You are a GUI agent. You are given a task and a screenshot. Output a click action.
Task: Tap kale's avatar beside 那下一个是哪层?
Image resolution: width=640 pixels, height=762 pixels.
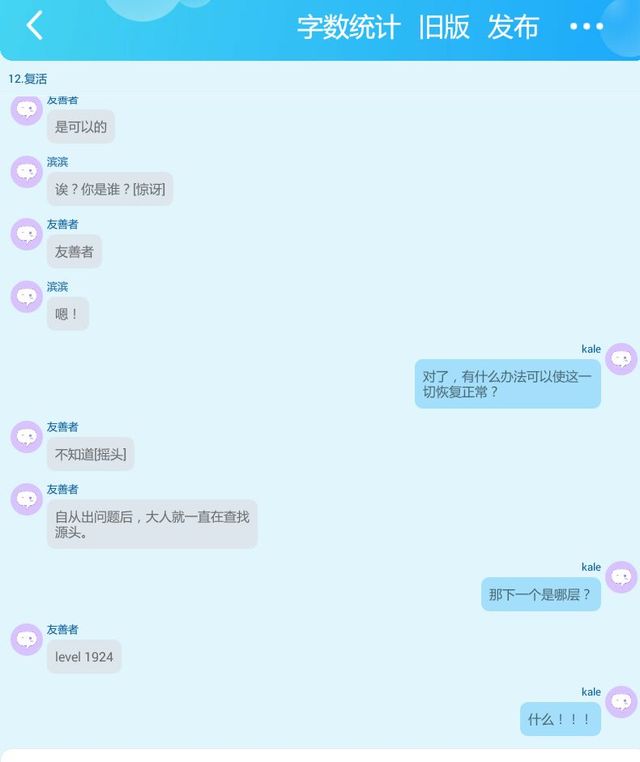[x=621, y=577]
